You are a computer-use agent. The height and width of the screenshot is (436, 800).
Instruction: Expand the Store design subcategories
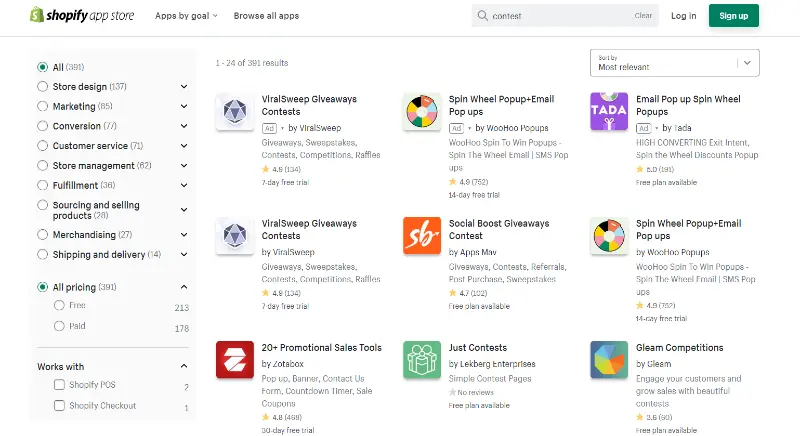(x=184, y=87)
